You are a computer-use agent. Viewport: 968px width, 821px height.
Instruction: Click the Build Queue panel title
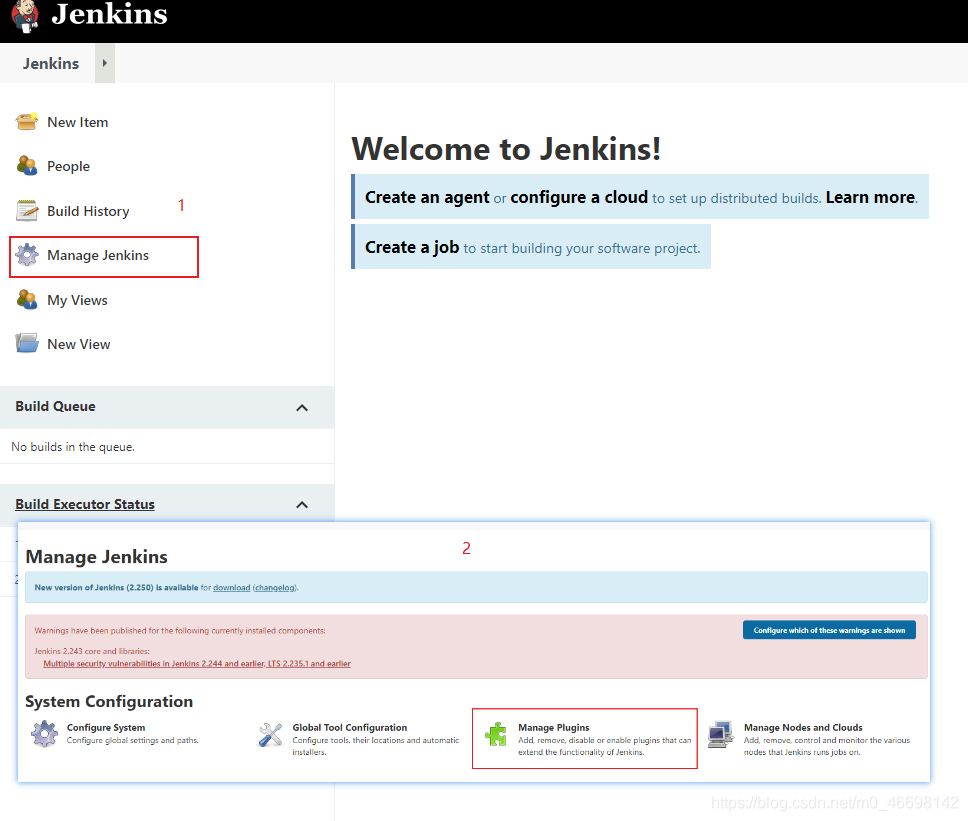click(x=56, y=406)
